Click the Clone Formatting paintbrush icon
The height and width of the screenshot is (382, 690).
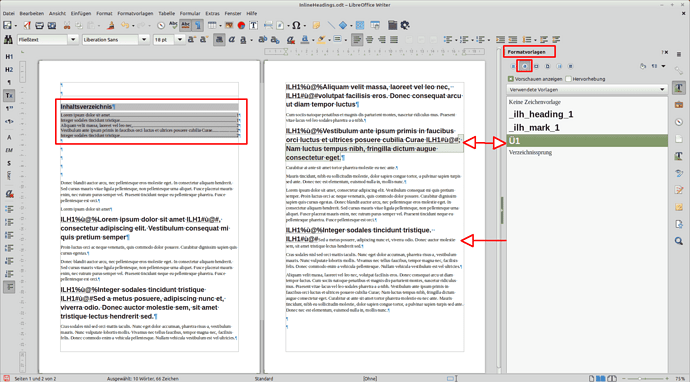111,26
